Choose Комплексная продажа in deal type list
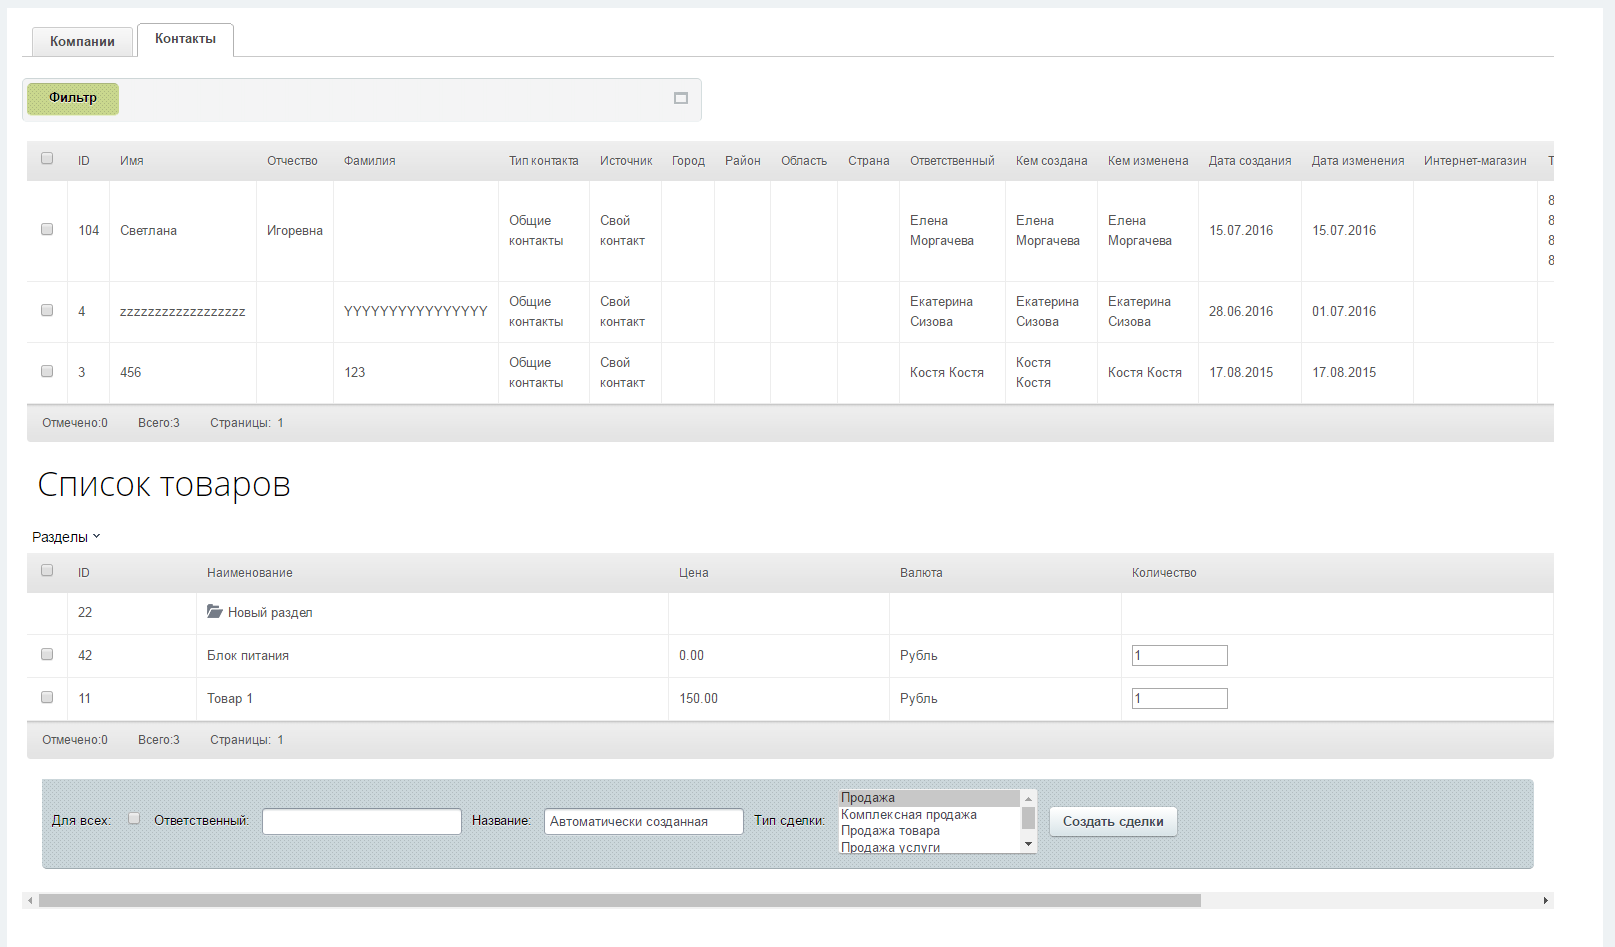Viewport: 1615px width, 947px height. click(x=908, y=815)
